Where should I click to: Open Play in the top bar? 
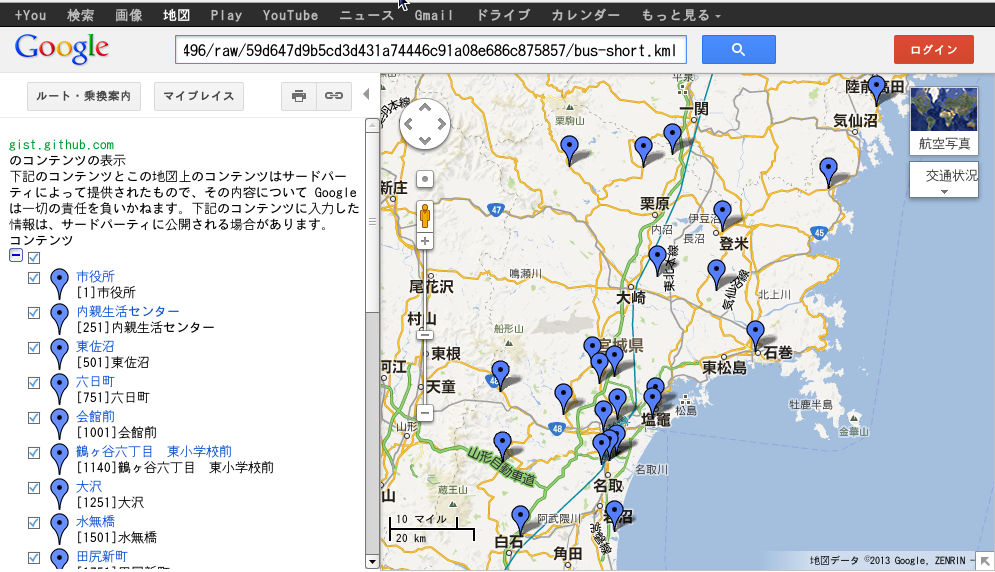[226, 15]
